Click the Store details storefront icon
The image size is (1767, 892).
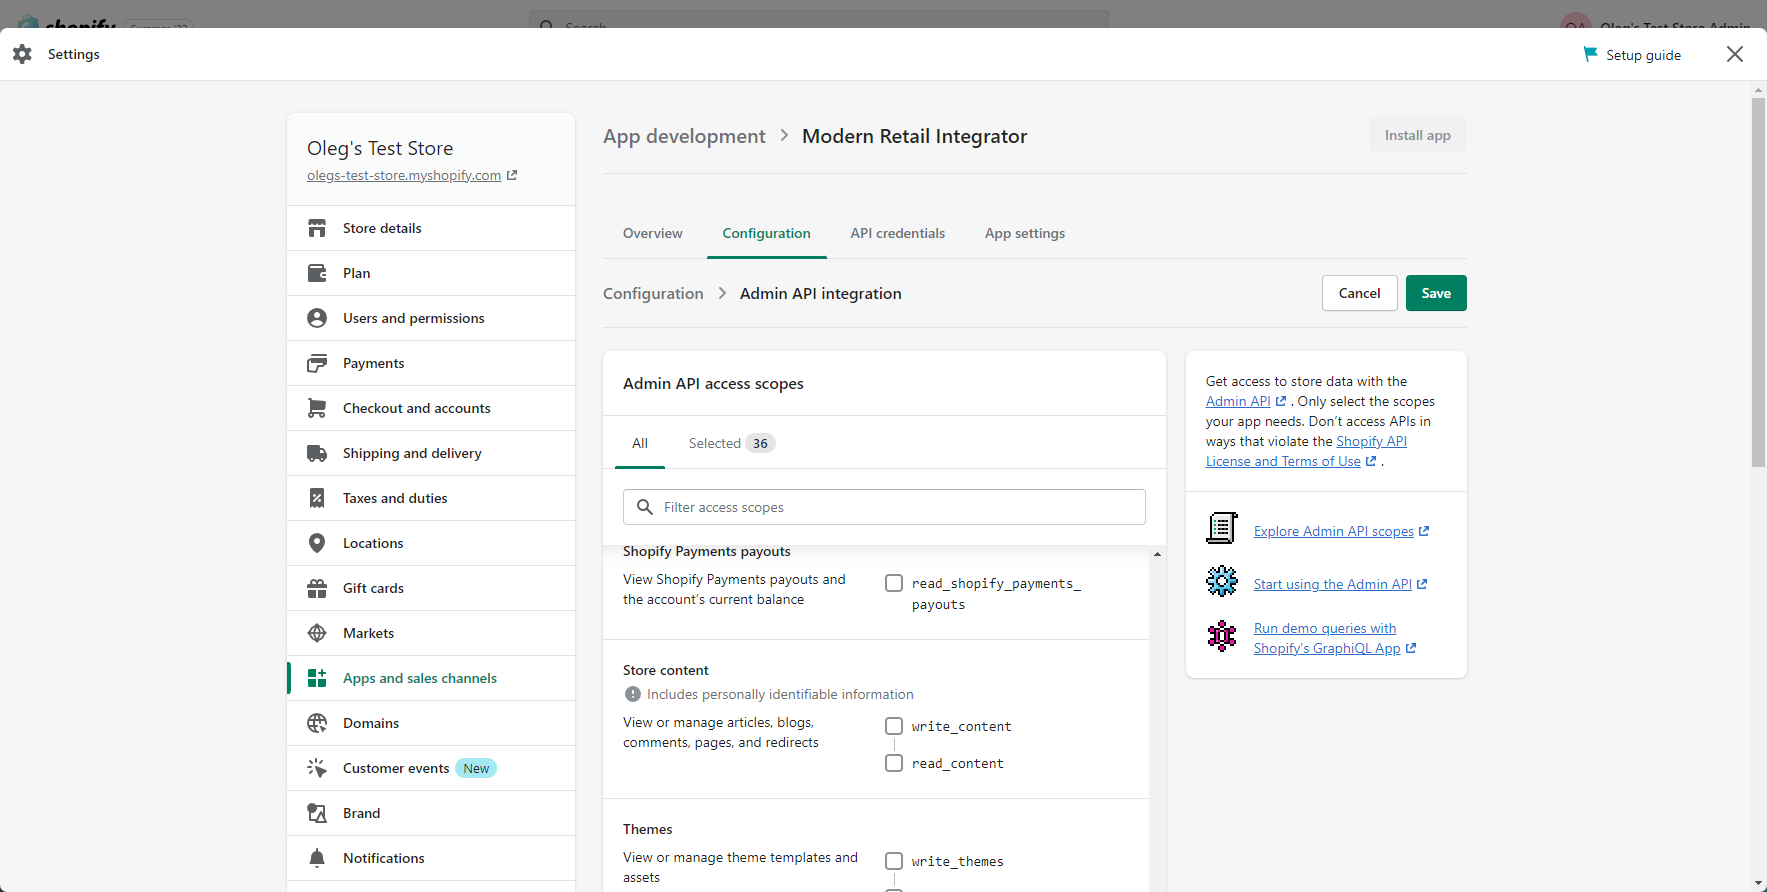coord(317,228)
